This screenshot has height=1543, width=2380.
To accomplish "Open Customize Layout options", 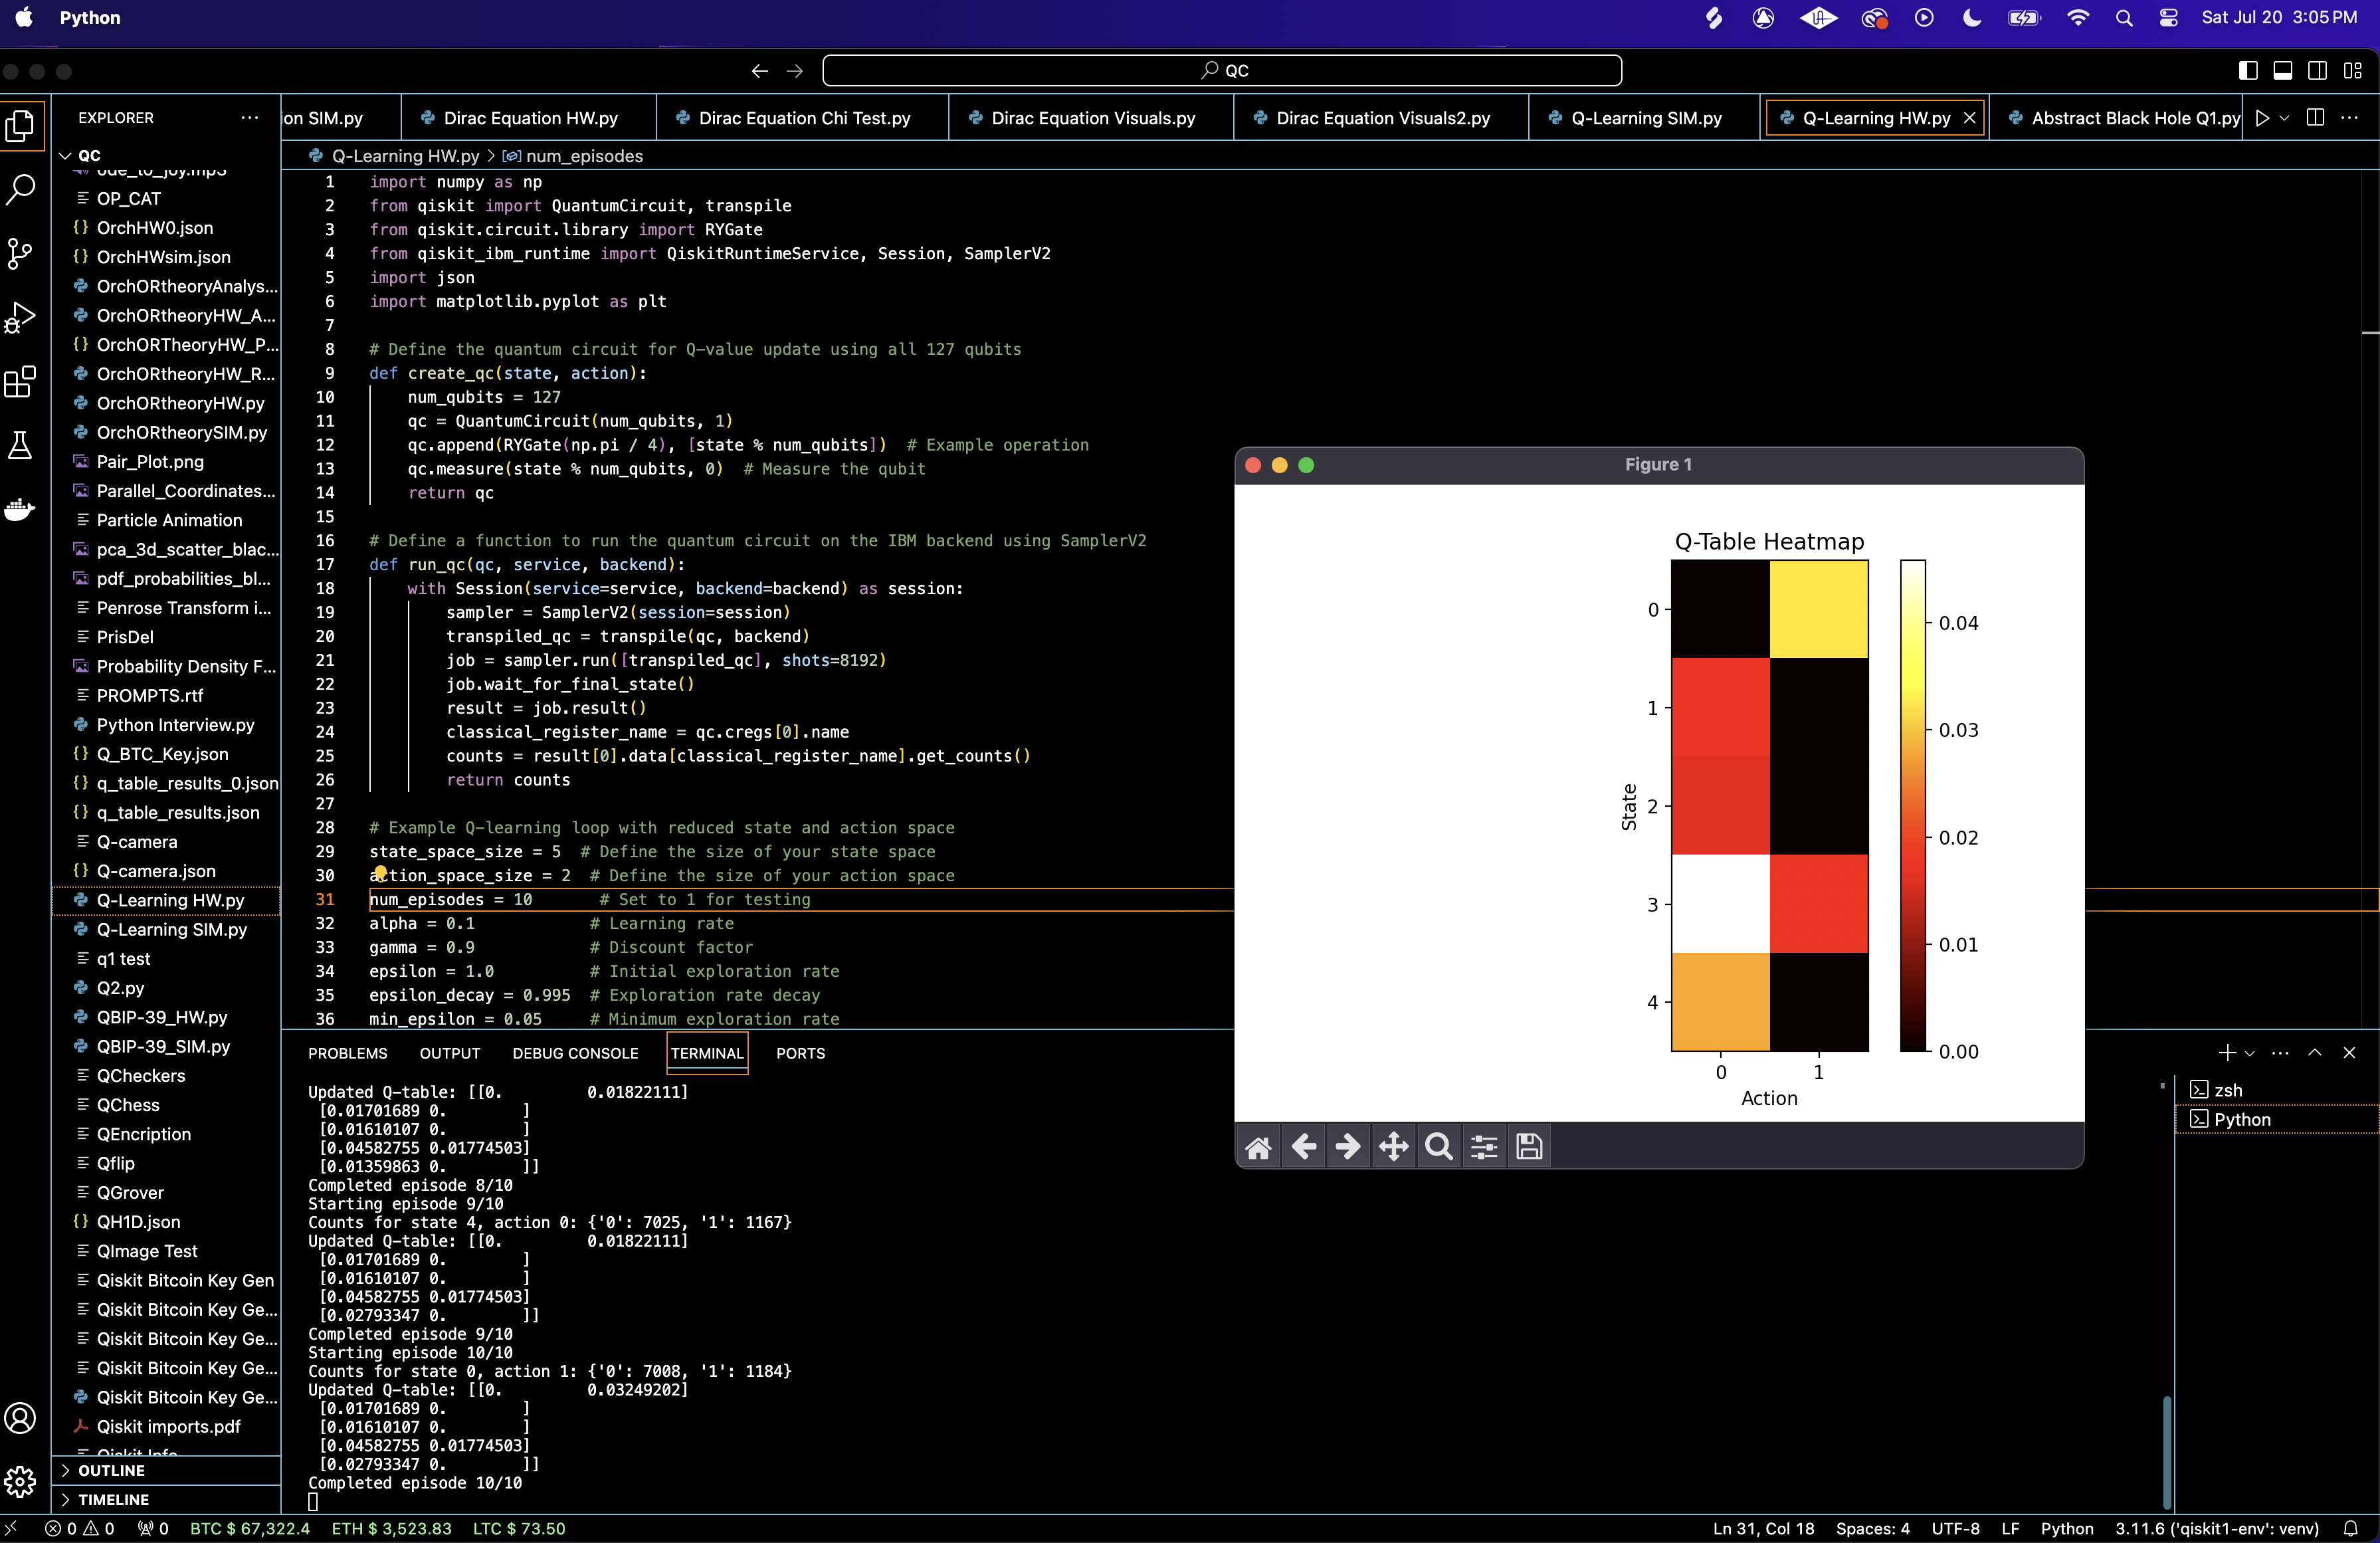I will tap(2352, 71).
